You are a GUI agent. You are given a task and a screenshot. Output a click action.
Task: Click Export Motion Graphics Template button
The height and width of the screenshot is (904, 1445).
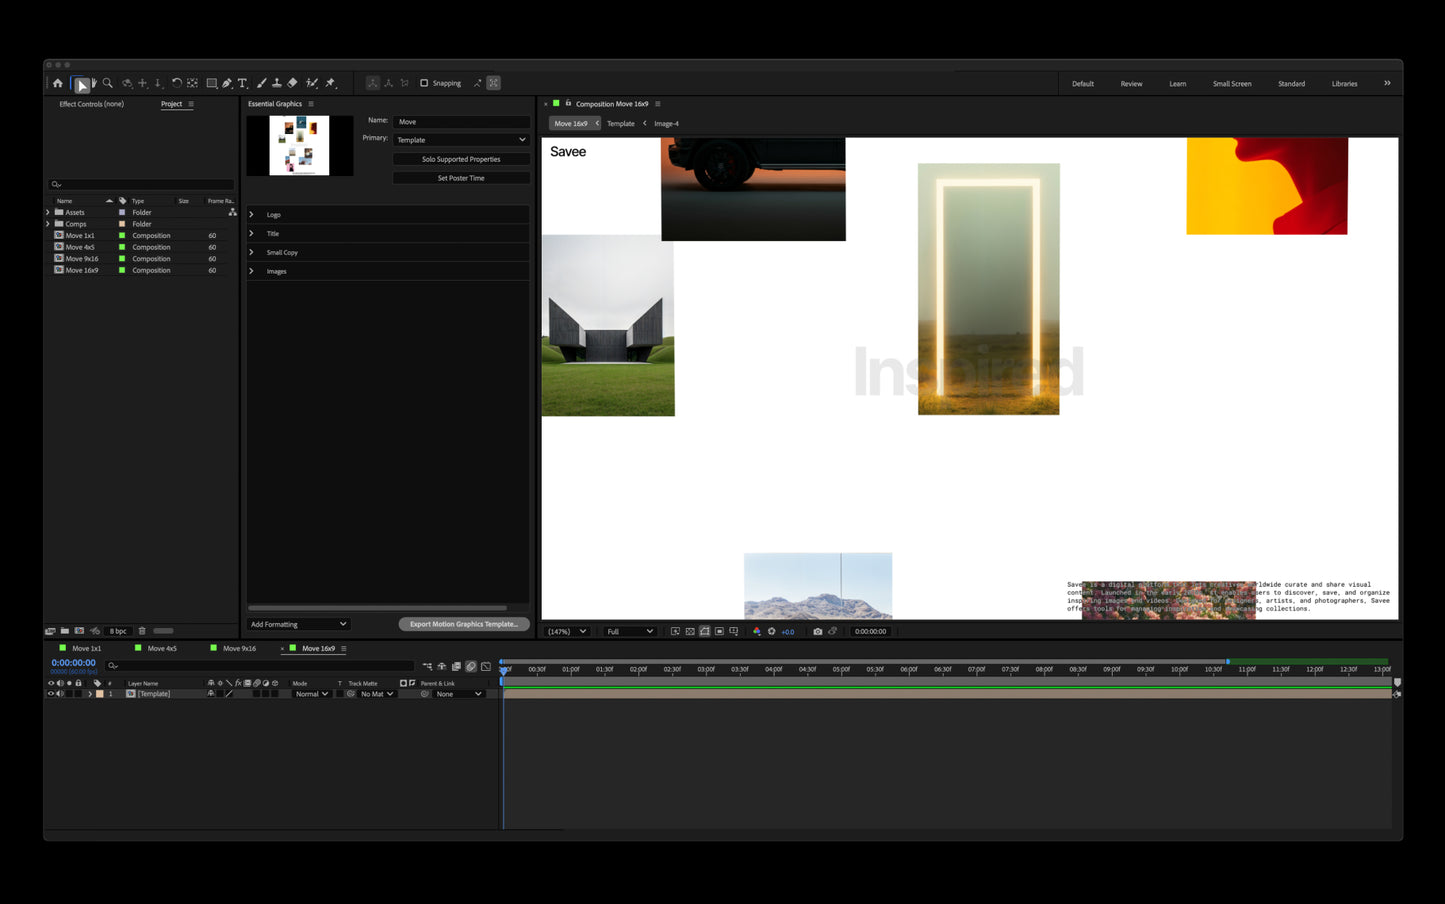click(463, 624)
